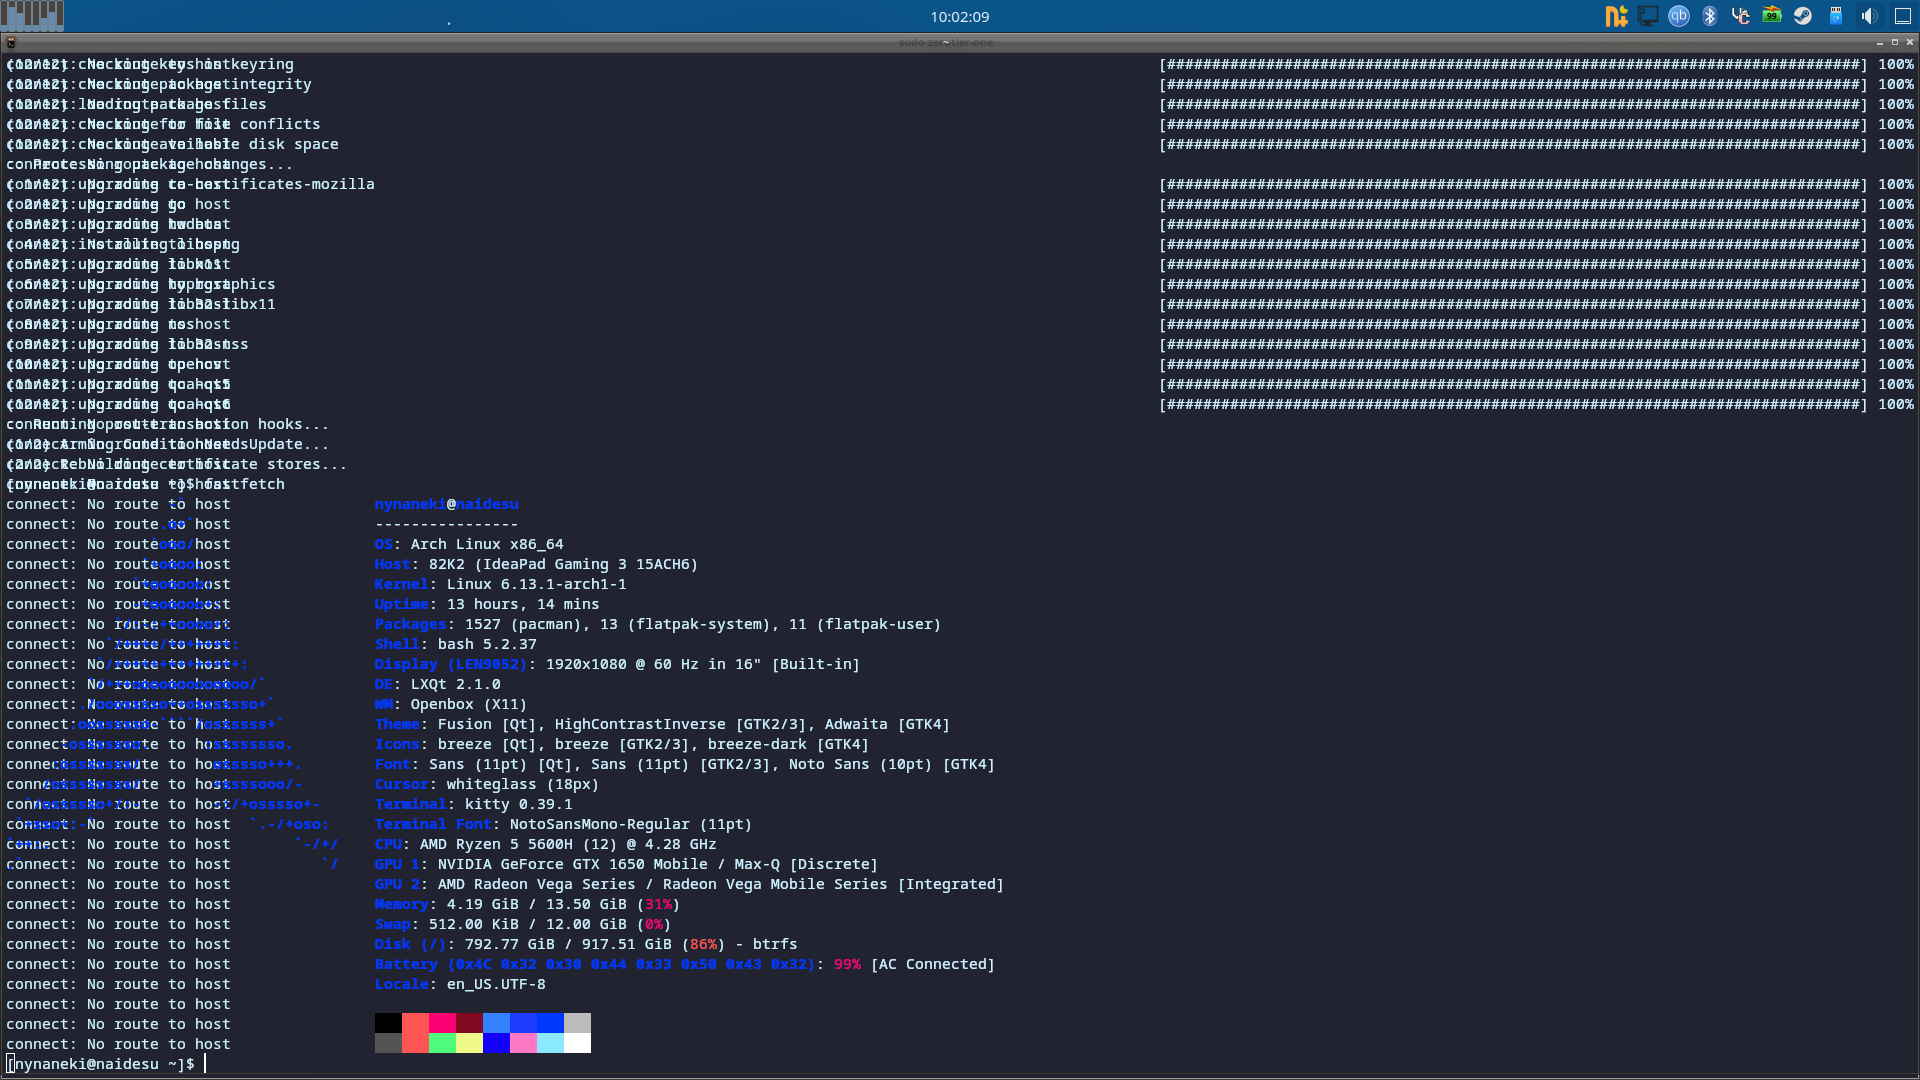Click the '512.00 KiB / 12.00 GiB' swap text
The image size is (1920, 1080).
pos(527,924)
